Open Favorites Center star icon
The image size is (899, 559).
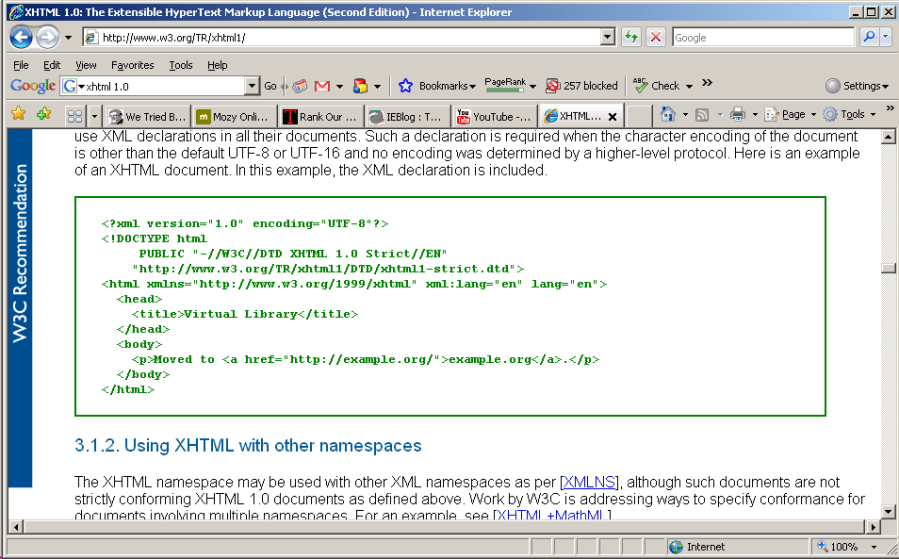pos(18,114)
